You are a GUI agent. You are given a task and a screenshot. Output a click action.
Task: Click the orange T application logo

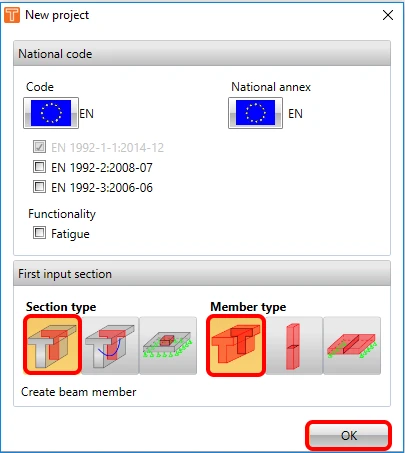(x=12, y=15)
